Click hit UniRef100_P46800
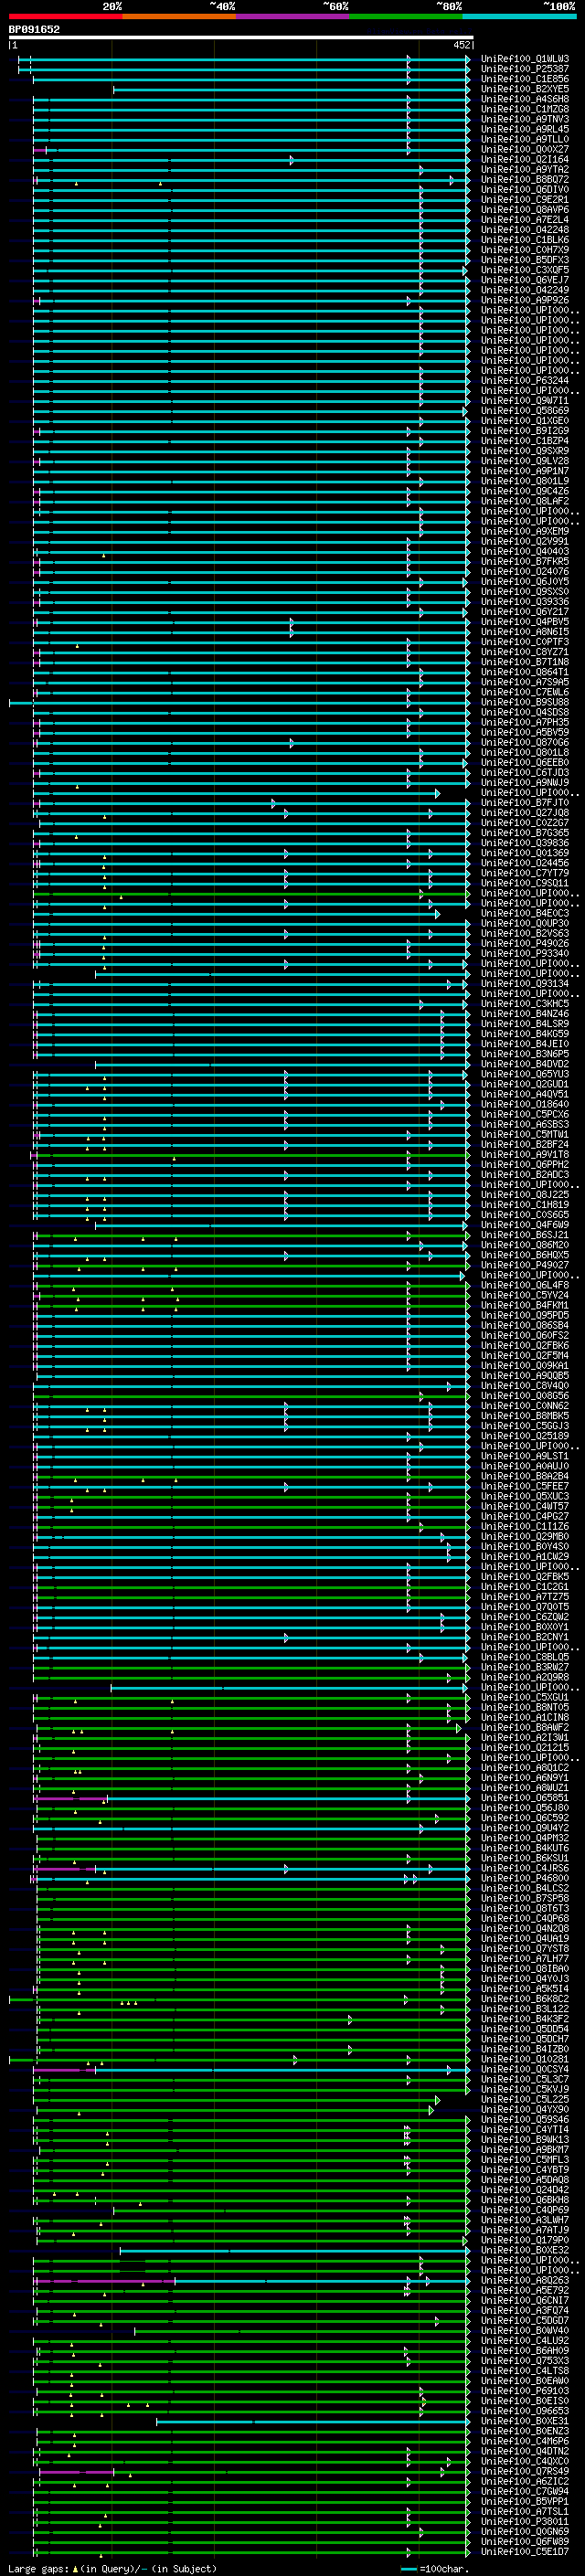The height and width of the screenshot is (2576, 585). (x=525, y=1878)
